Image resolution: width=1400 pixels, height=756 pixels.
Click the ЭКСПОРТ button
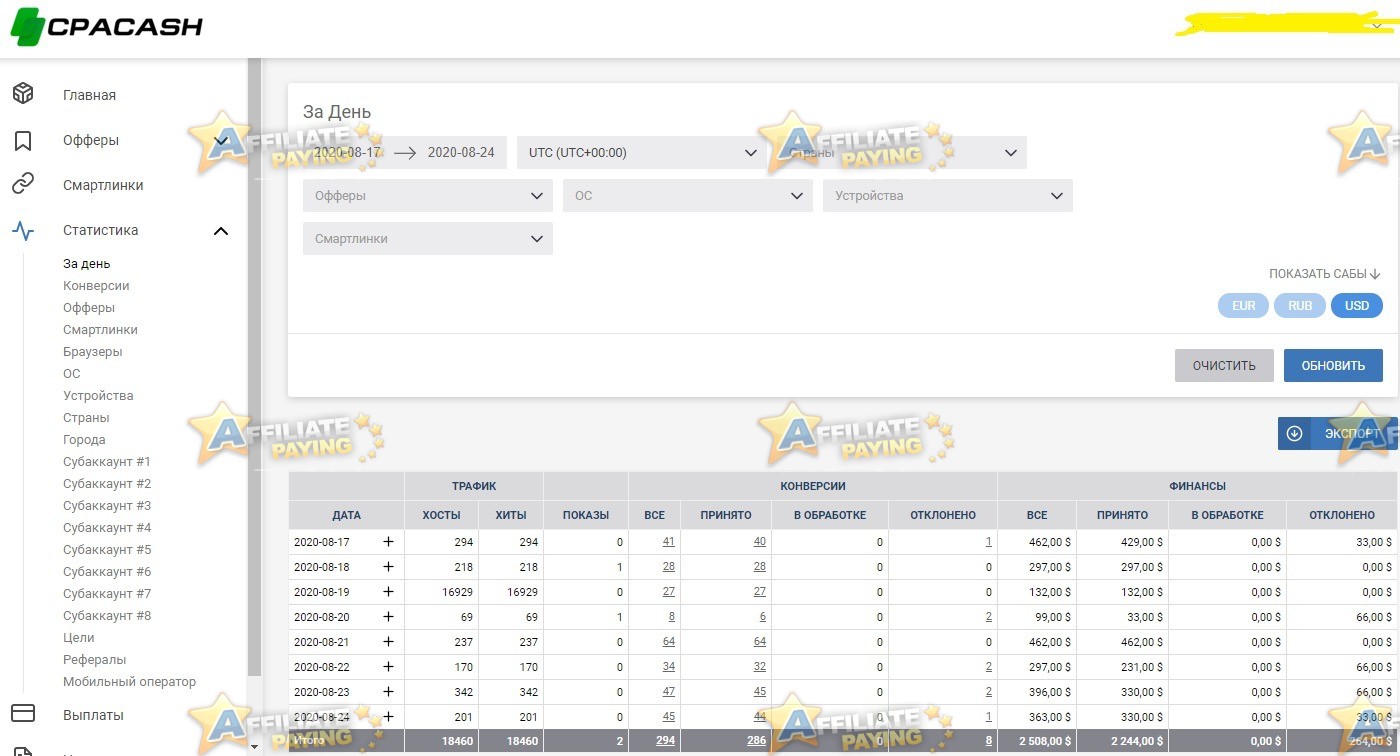pos(1338,433)
